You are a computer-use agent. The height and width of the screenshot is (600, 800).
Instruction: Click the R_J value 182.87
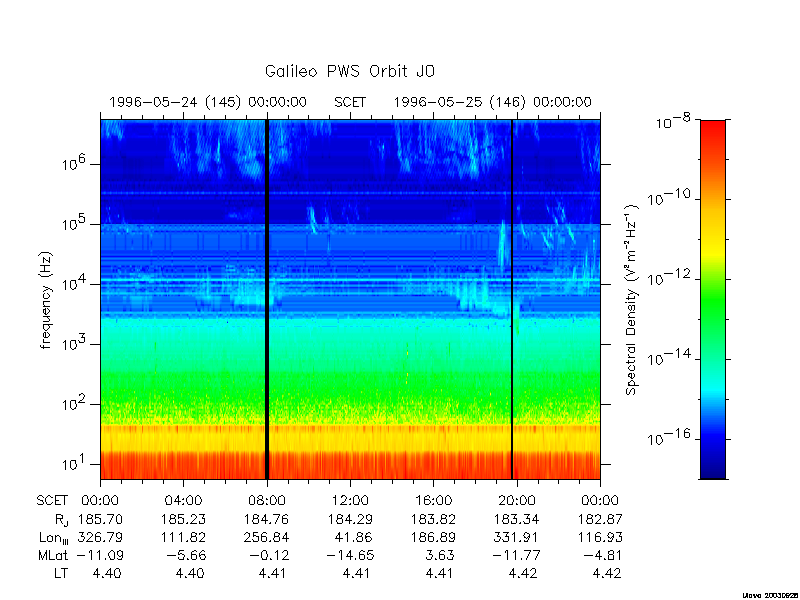click(600, 519)
